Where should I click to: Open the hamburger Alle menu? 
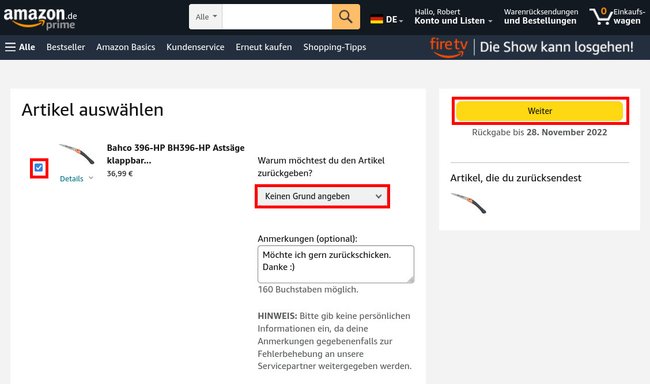coord(20,47)
